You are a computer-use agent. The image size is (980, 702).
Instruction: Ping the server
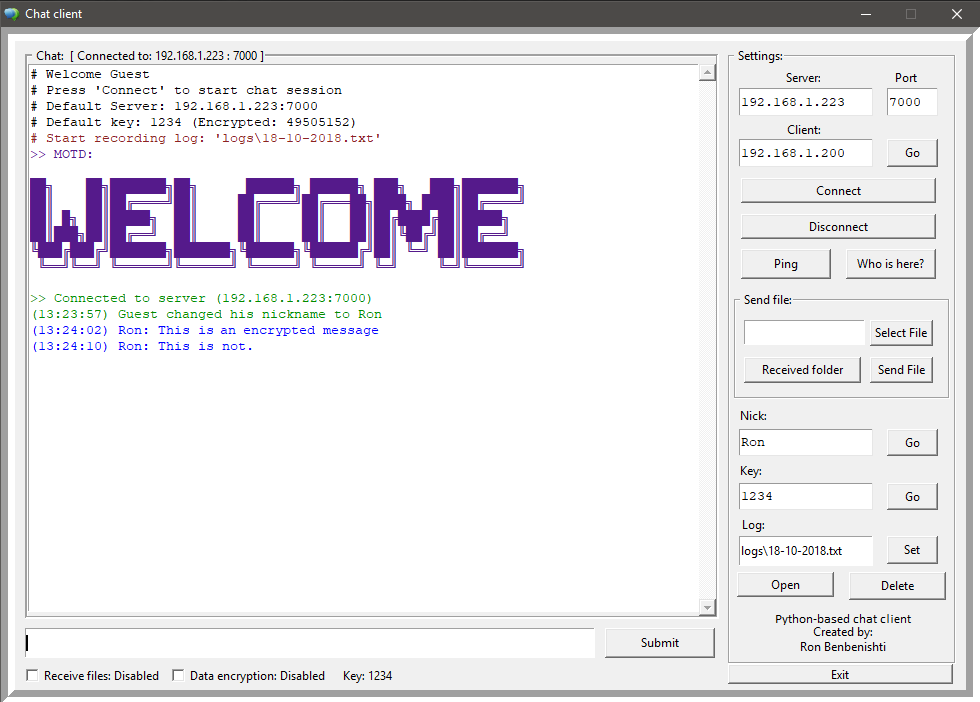pos(786,264)
